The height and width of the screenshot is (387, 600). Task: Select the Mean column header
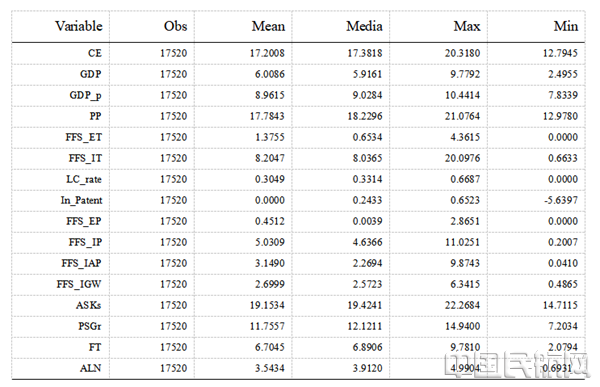[x=268, y=26]
